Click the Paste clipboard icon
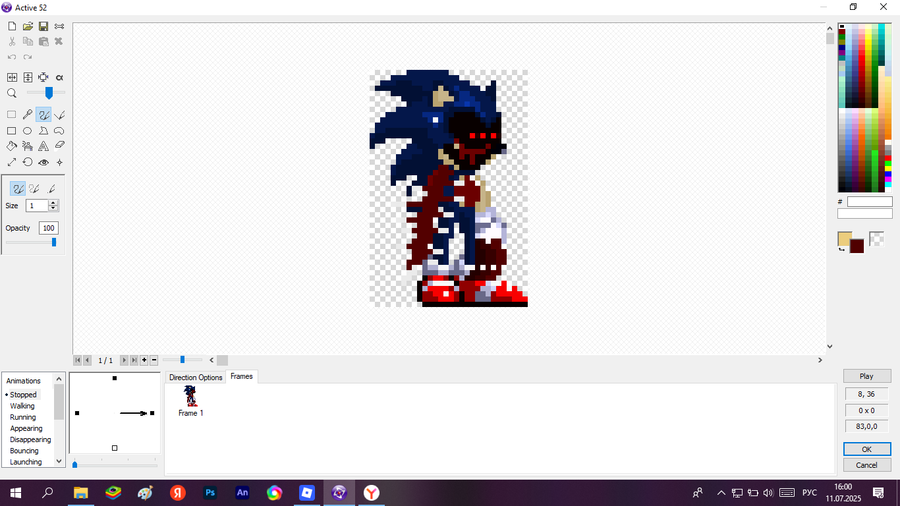 coord(44,41)
